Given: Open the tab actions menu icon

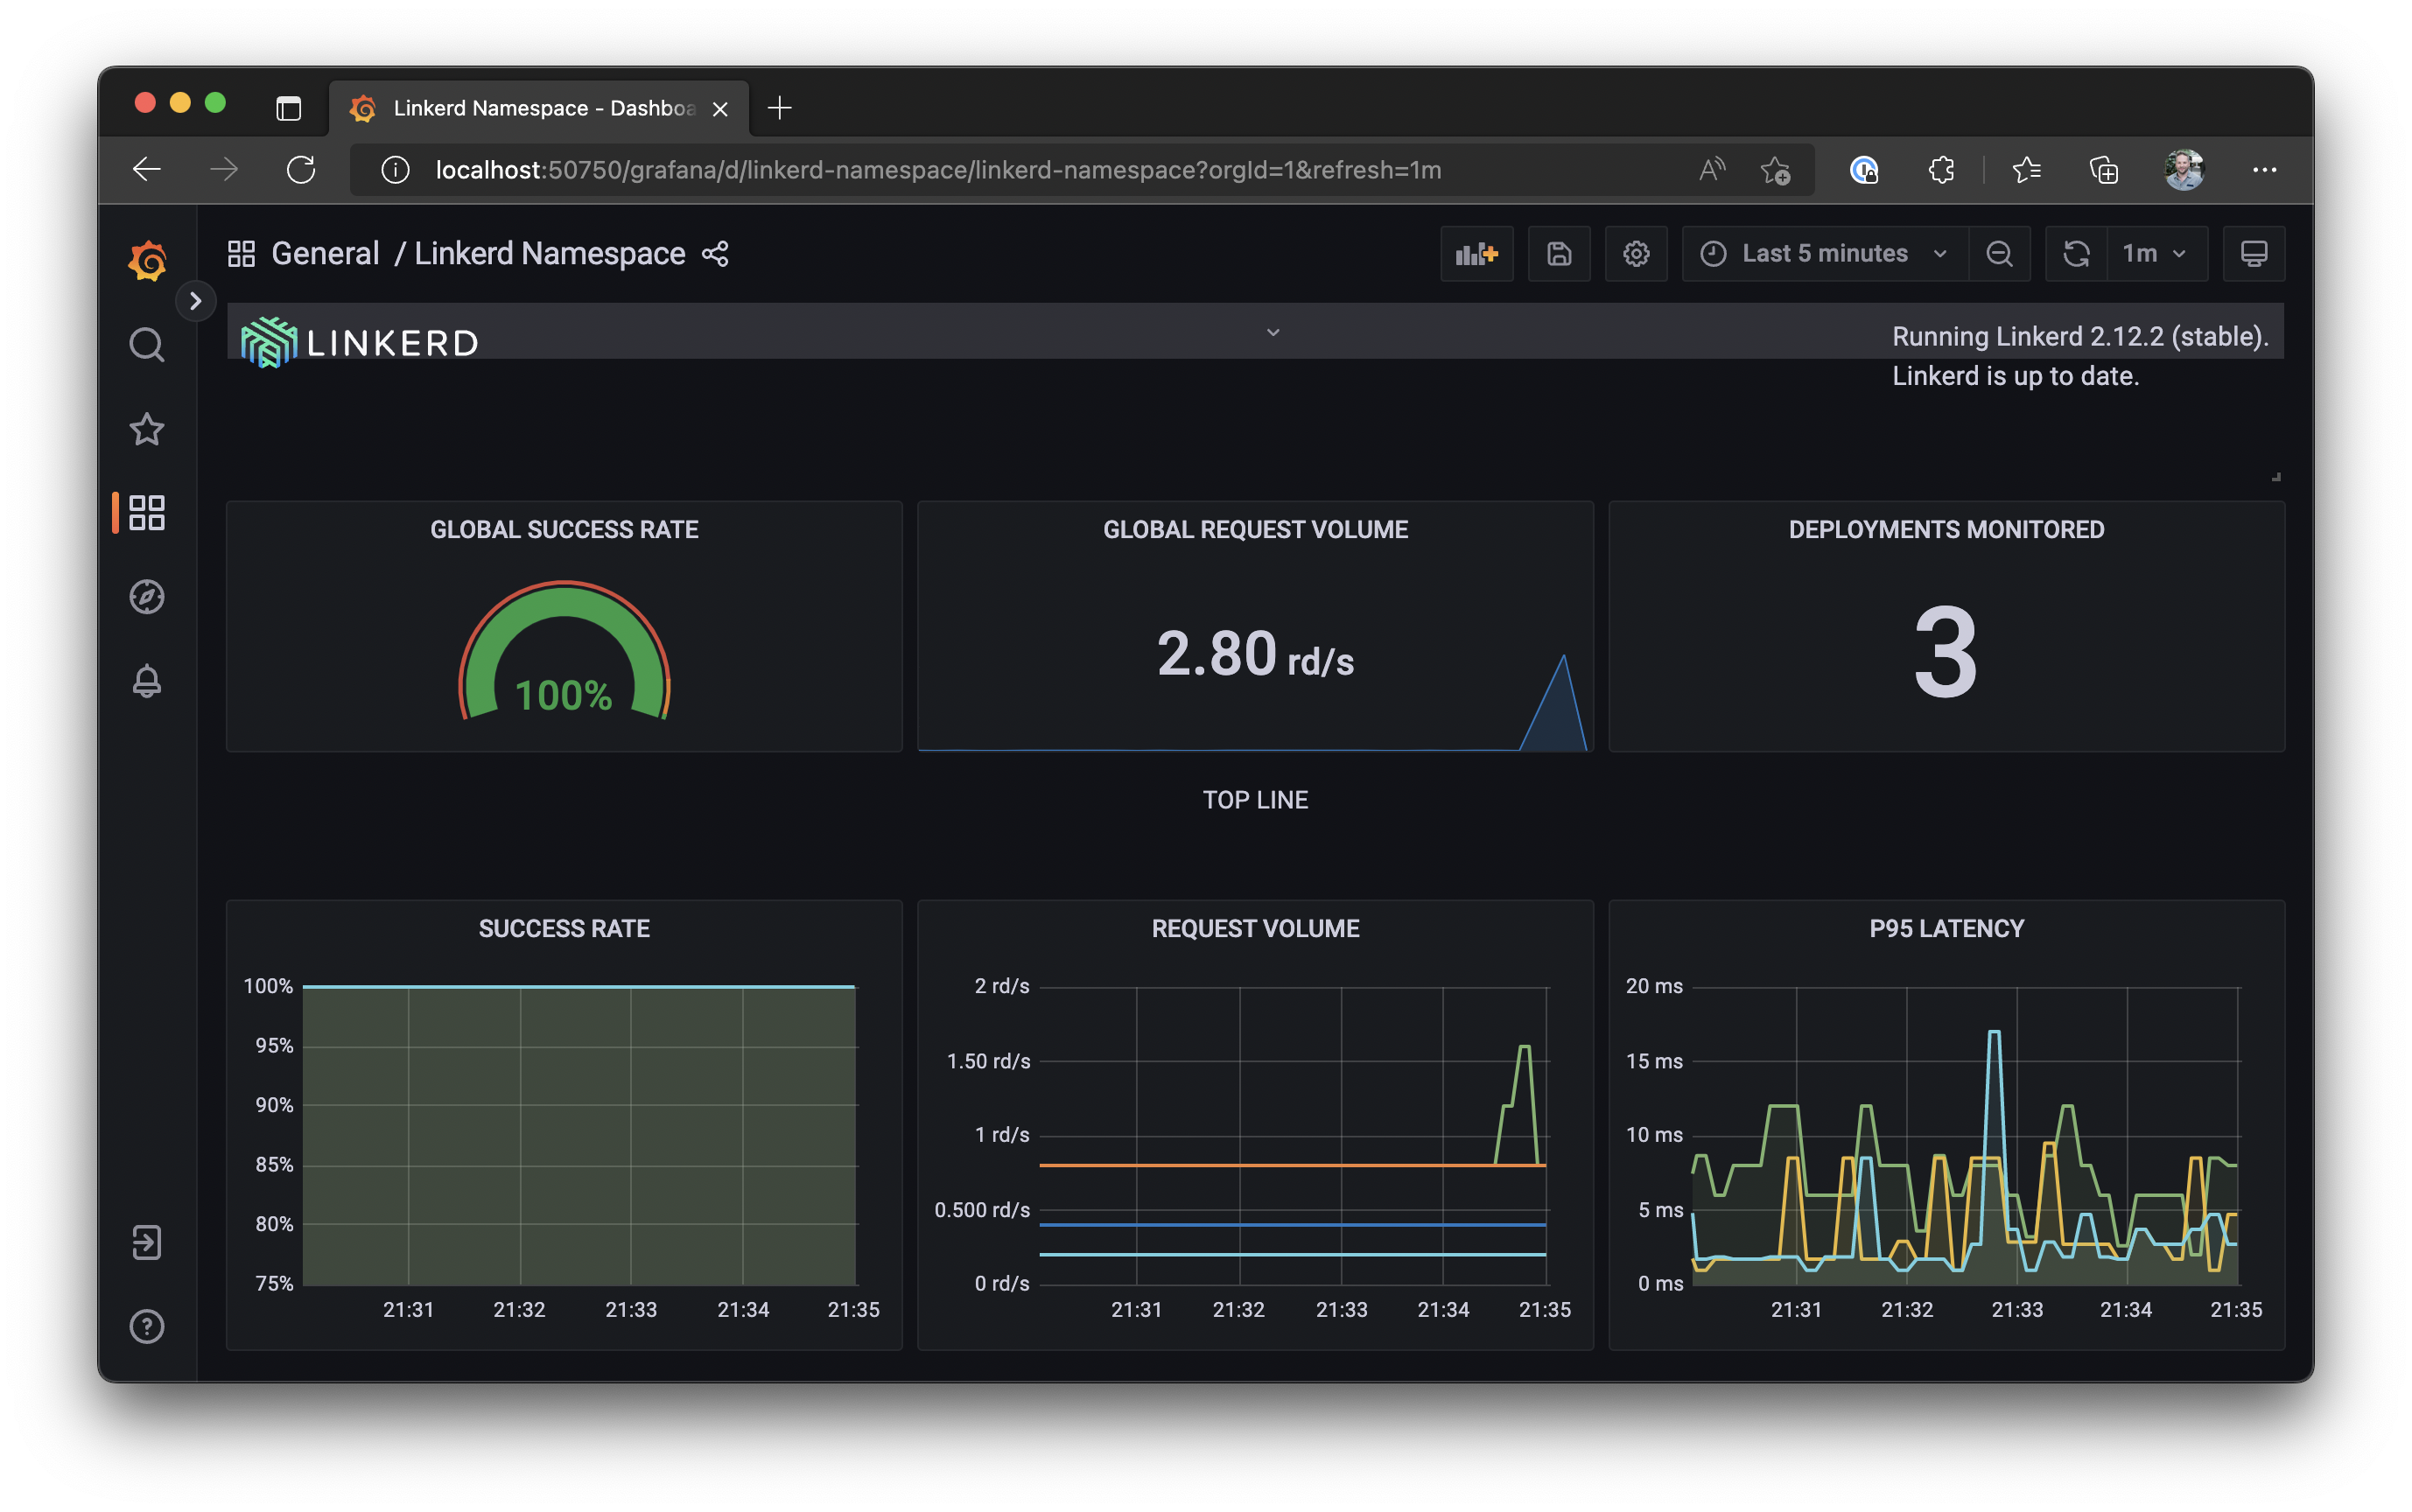Looking at the screenshot, I should (x=288, y=108).
